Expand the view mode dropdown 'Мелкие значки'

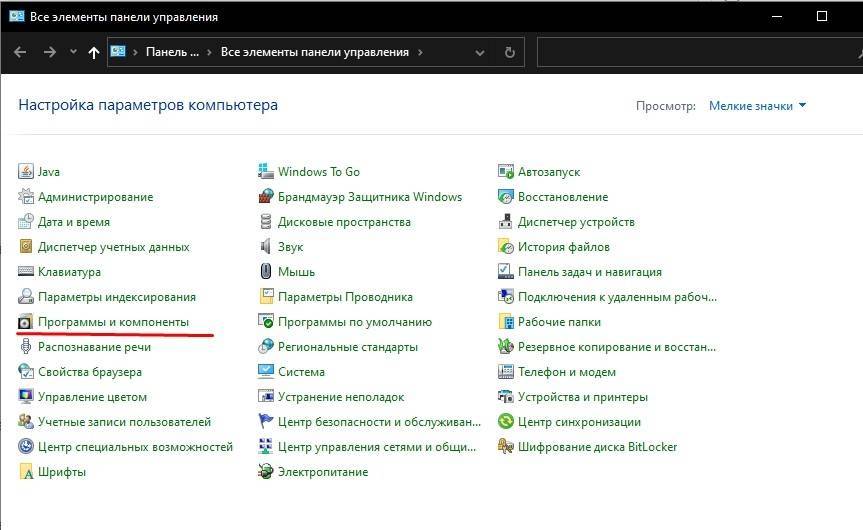[x=757, y=105]
